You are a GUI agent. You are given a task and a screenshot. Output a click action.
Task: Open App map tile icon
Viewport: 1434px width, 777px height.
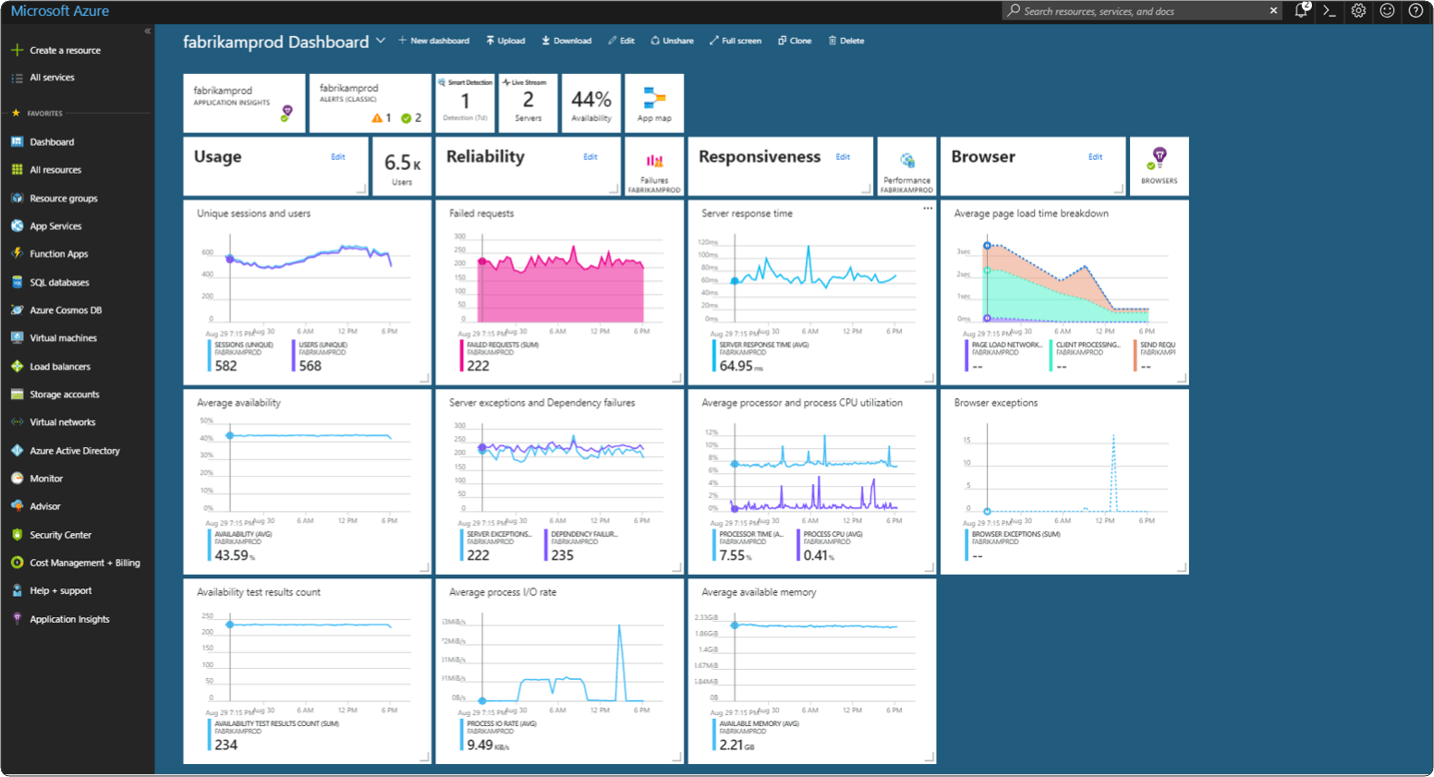[x=654, y=98]
